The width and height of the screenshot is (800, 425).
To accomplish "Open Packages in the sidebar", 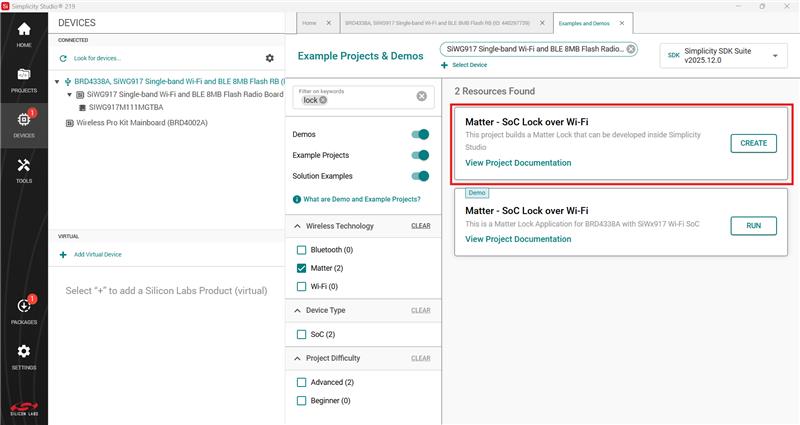I will 24,311.
